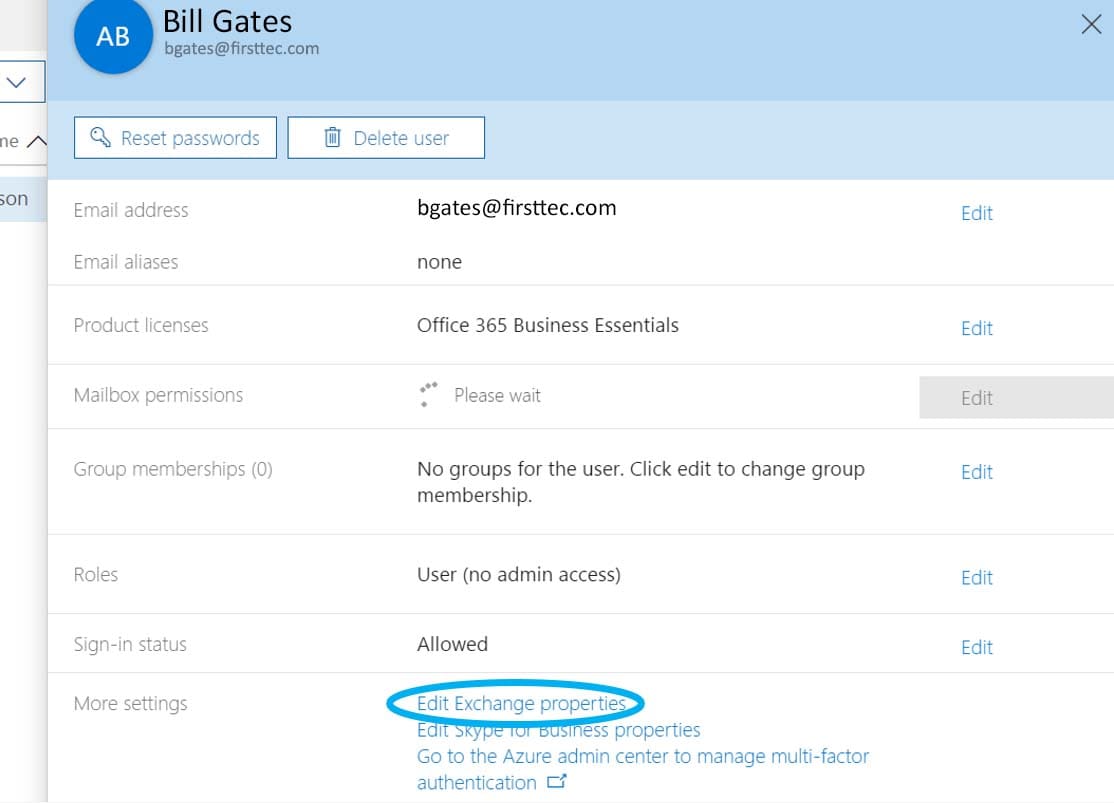Viewport: 1114px width, 803px height.
Task: Click the trash icon in Delete user
Action: tap(333, 138)
